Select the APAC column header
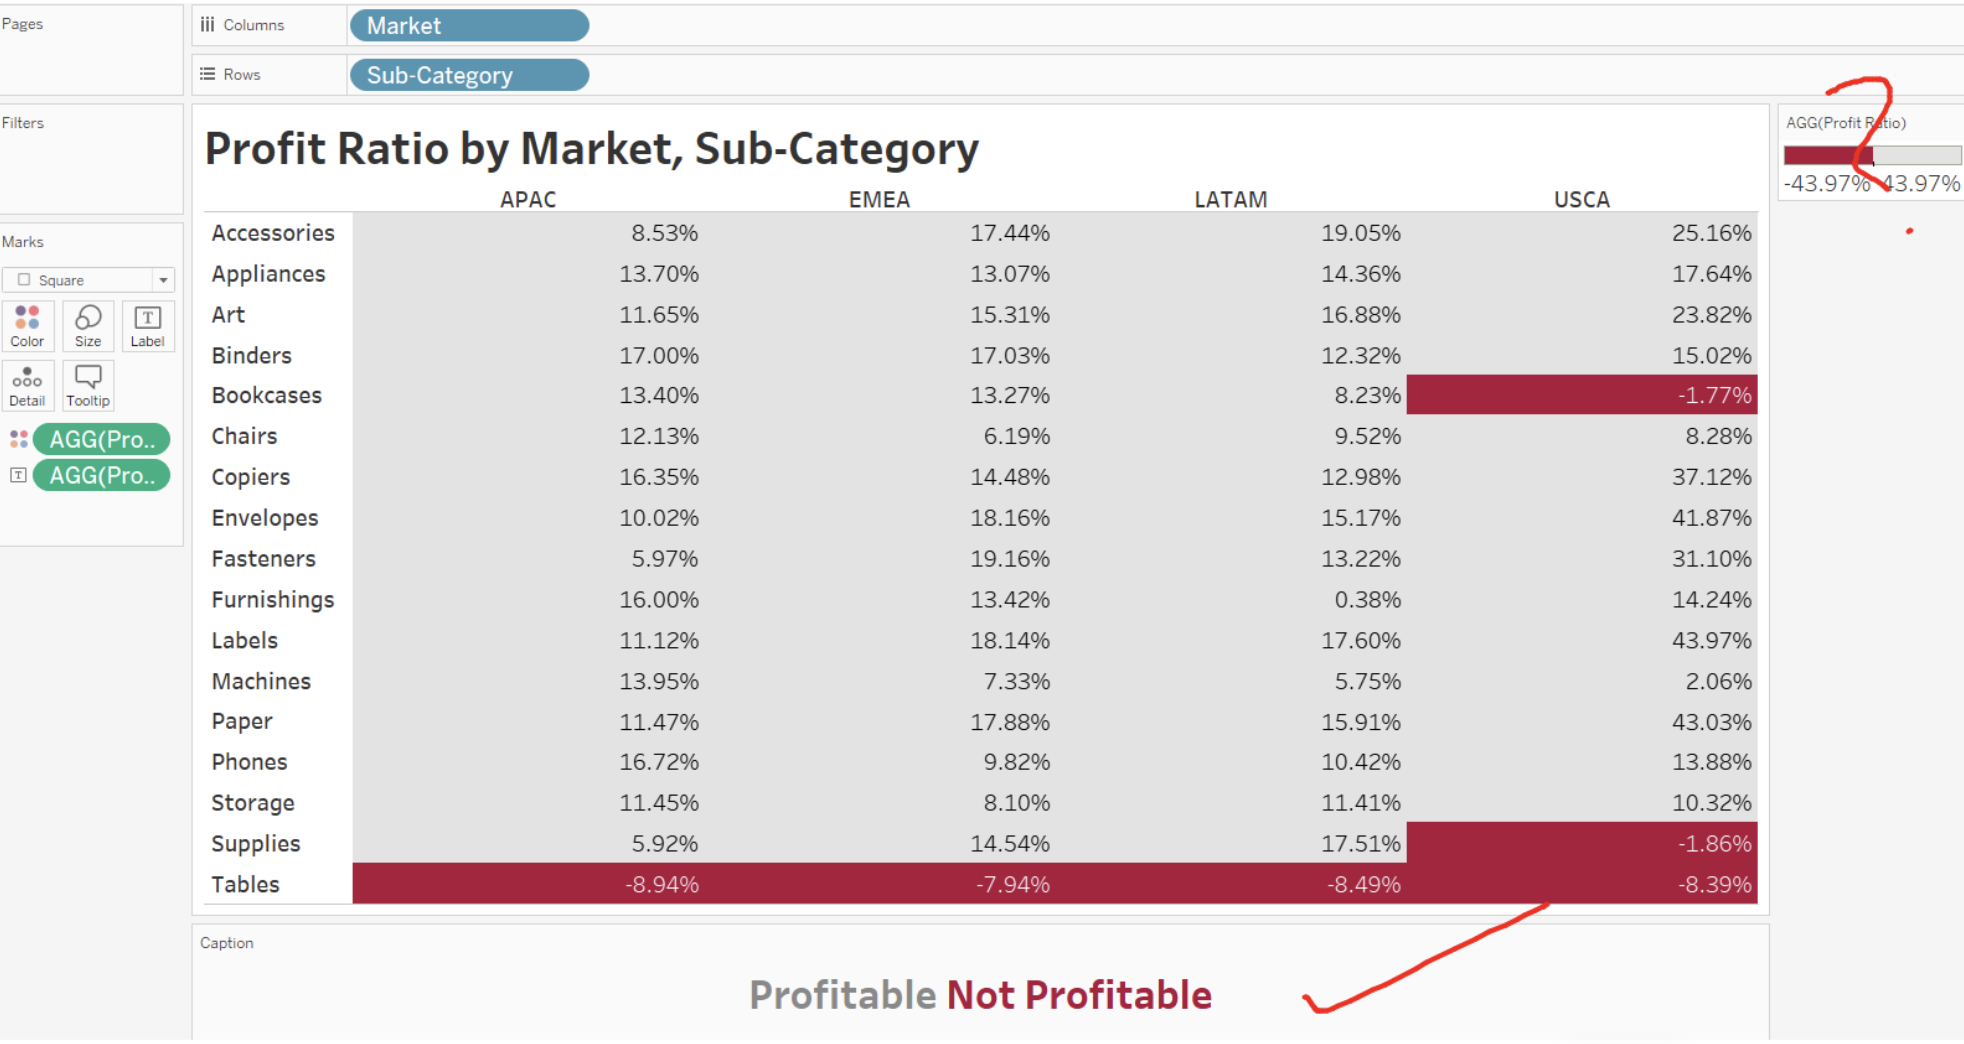 [x=528, y=199]
